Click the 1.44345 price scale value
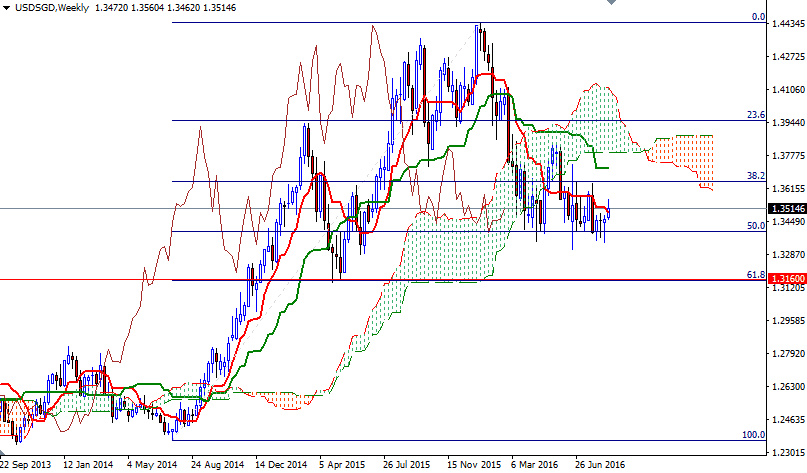This screenshot has height=473, width=807. [x=788, y=24]
